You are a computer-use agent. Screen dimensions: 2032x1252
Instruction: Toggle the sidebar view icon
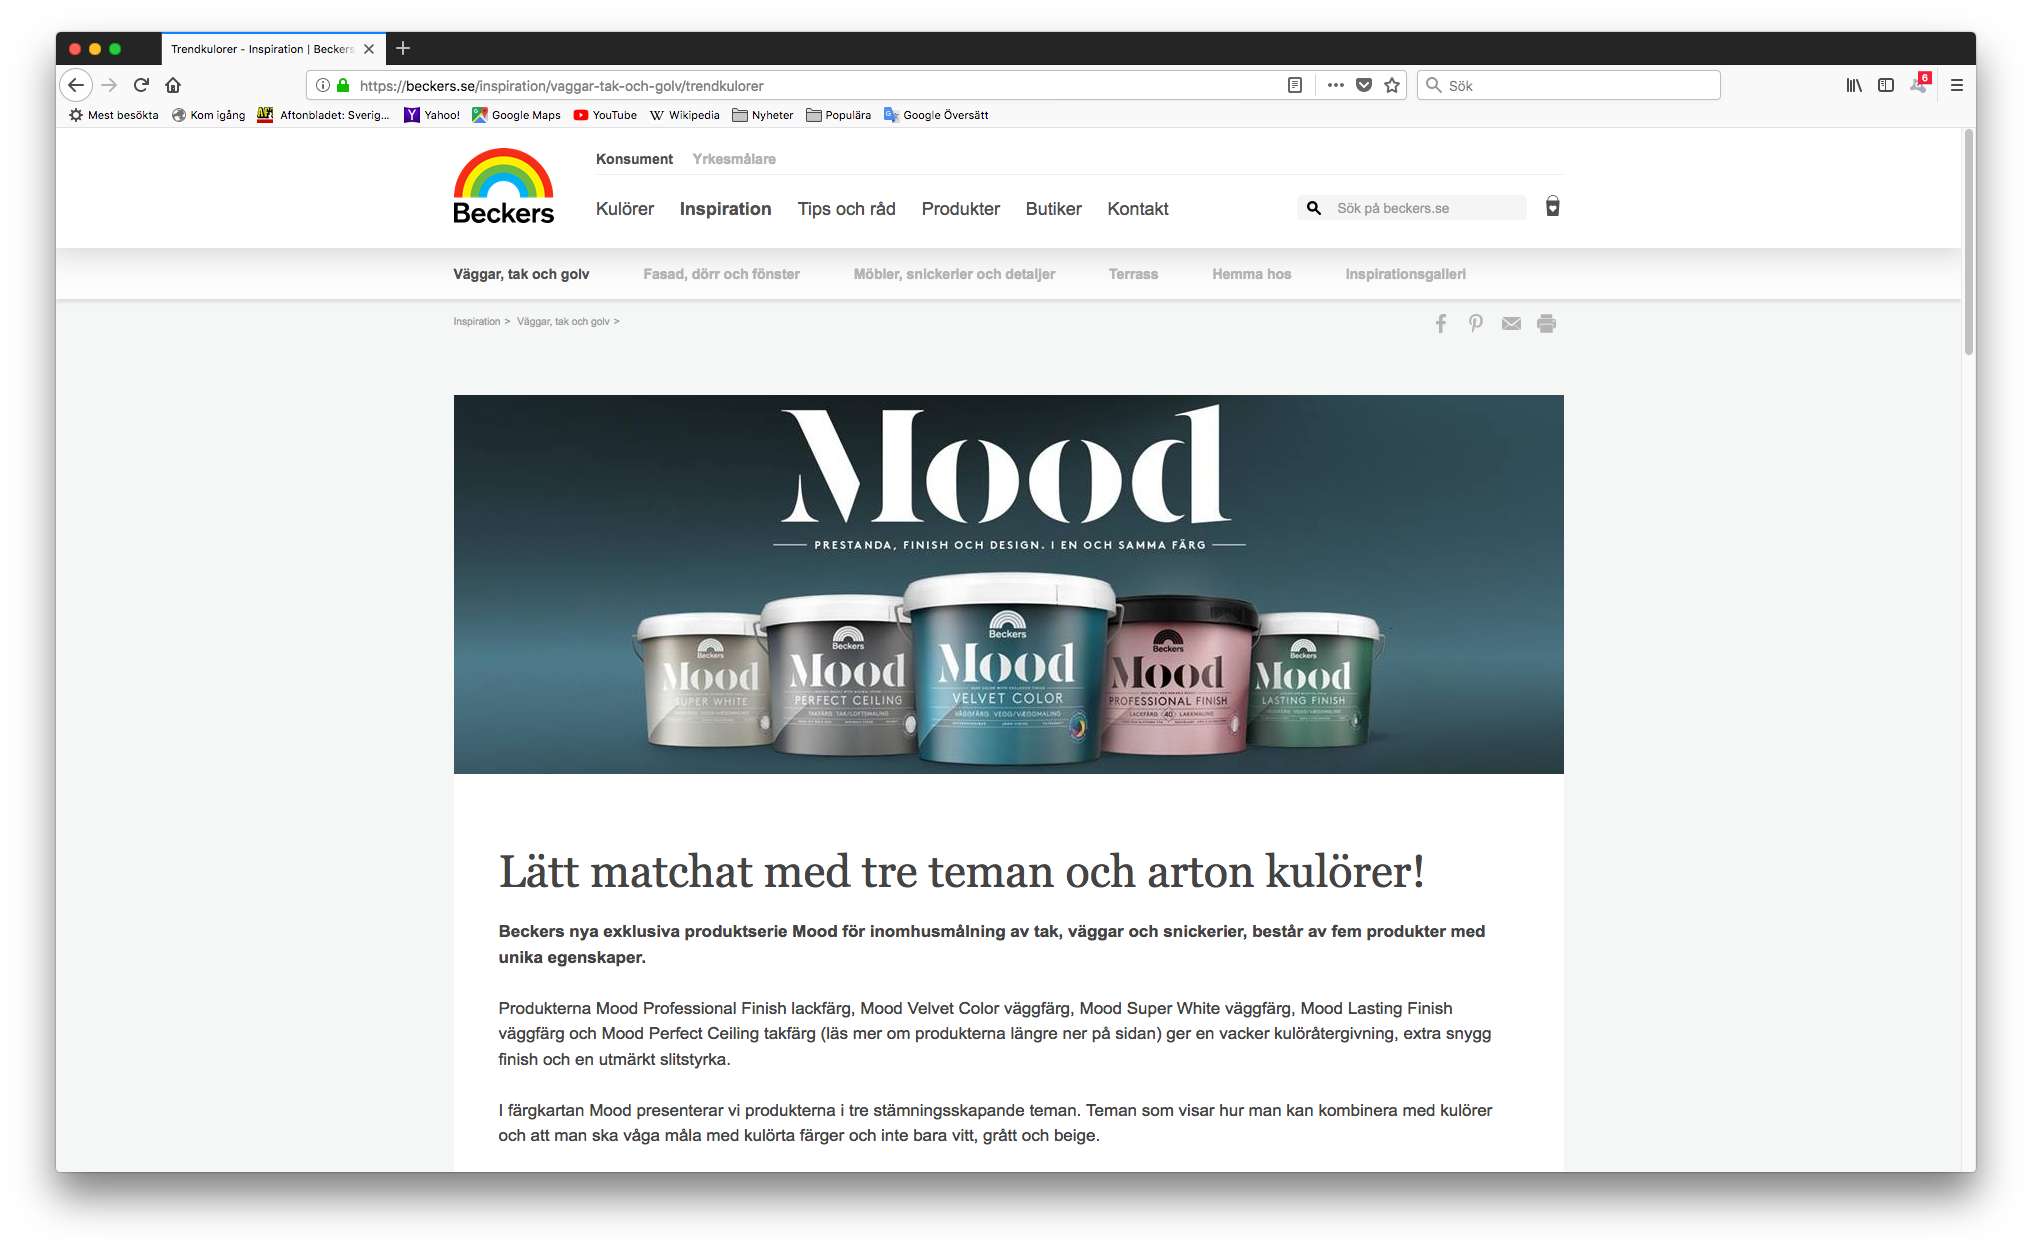click(x=1886, y=85)
